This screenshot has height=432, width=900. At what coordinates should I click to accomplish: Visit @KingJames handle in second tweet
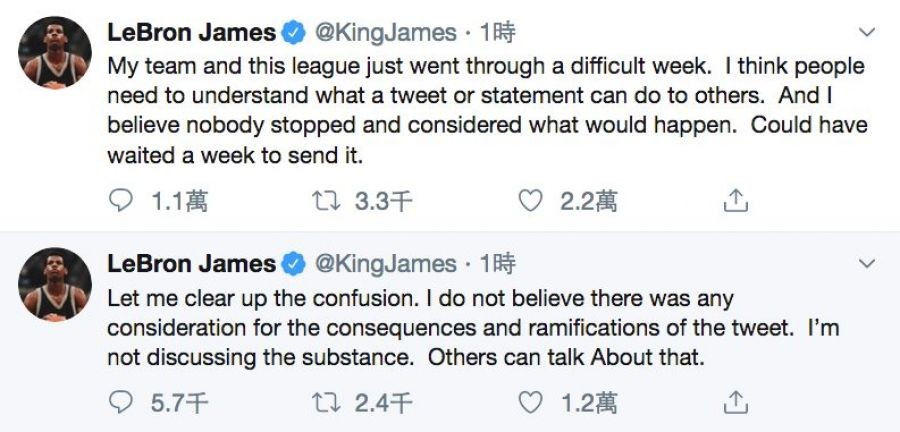tap(386, 264)
